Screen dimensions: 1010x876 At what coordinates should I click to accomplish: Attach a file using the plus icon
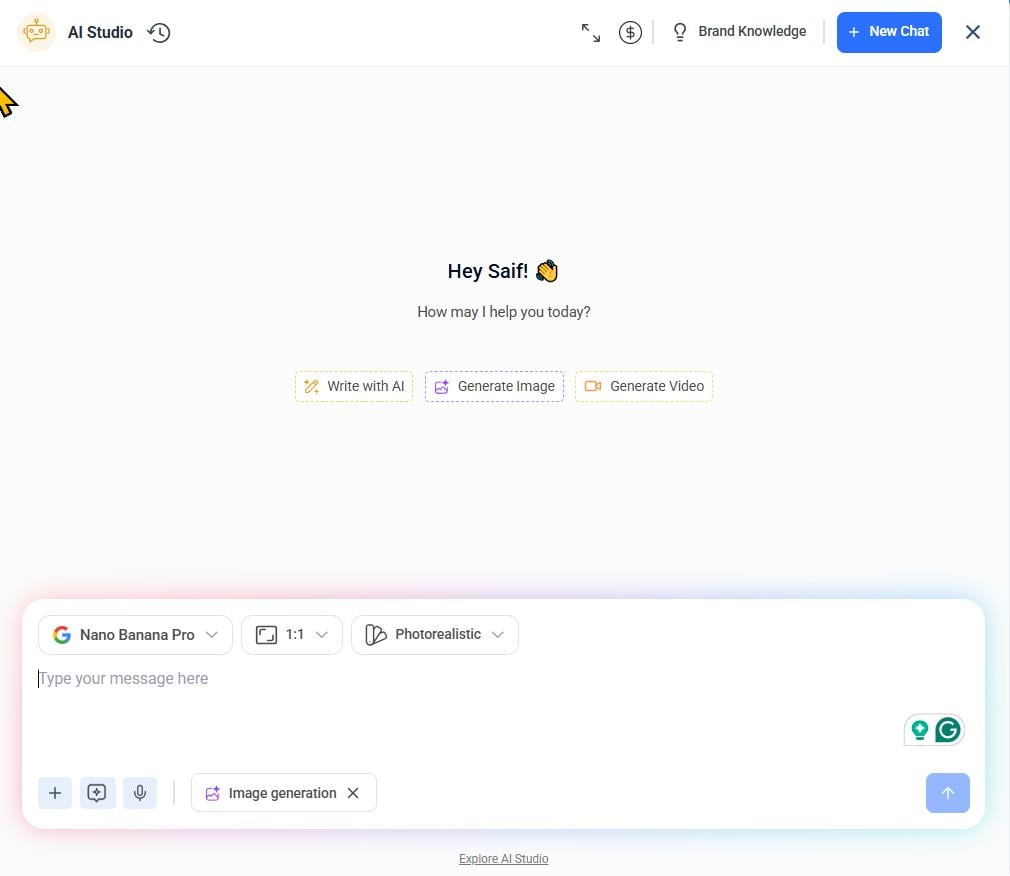coord(55,792)
